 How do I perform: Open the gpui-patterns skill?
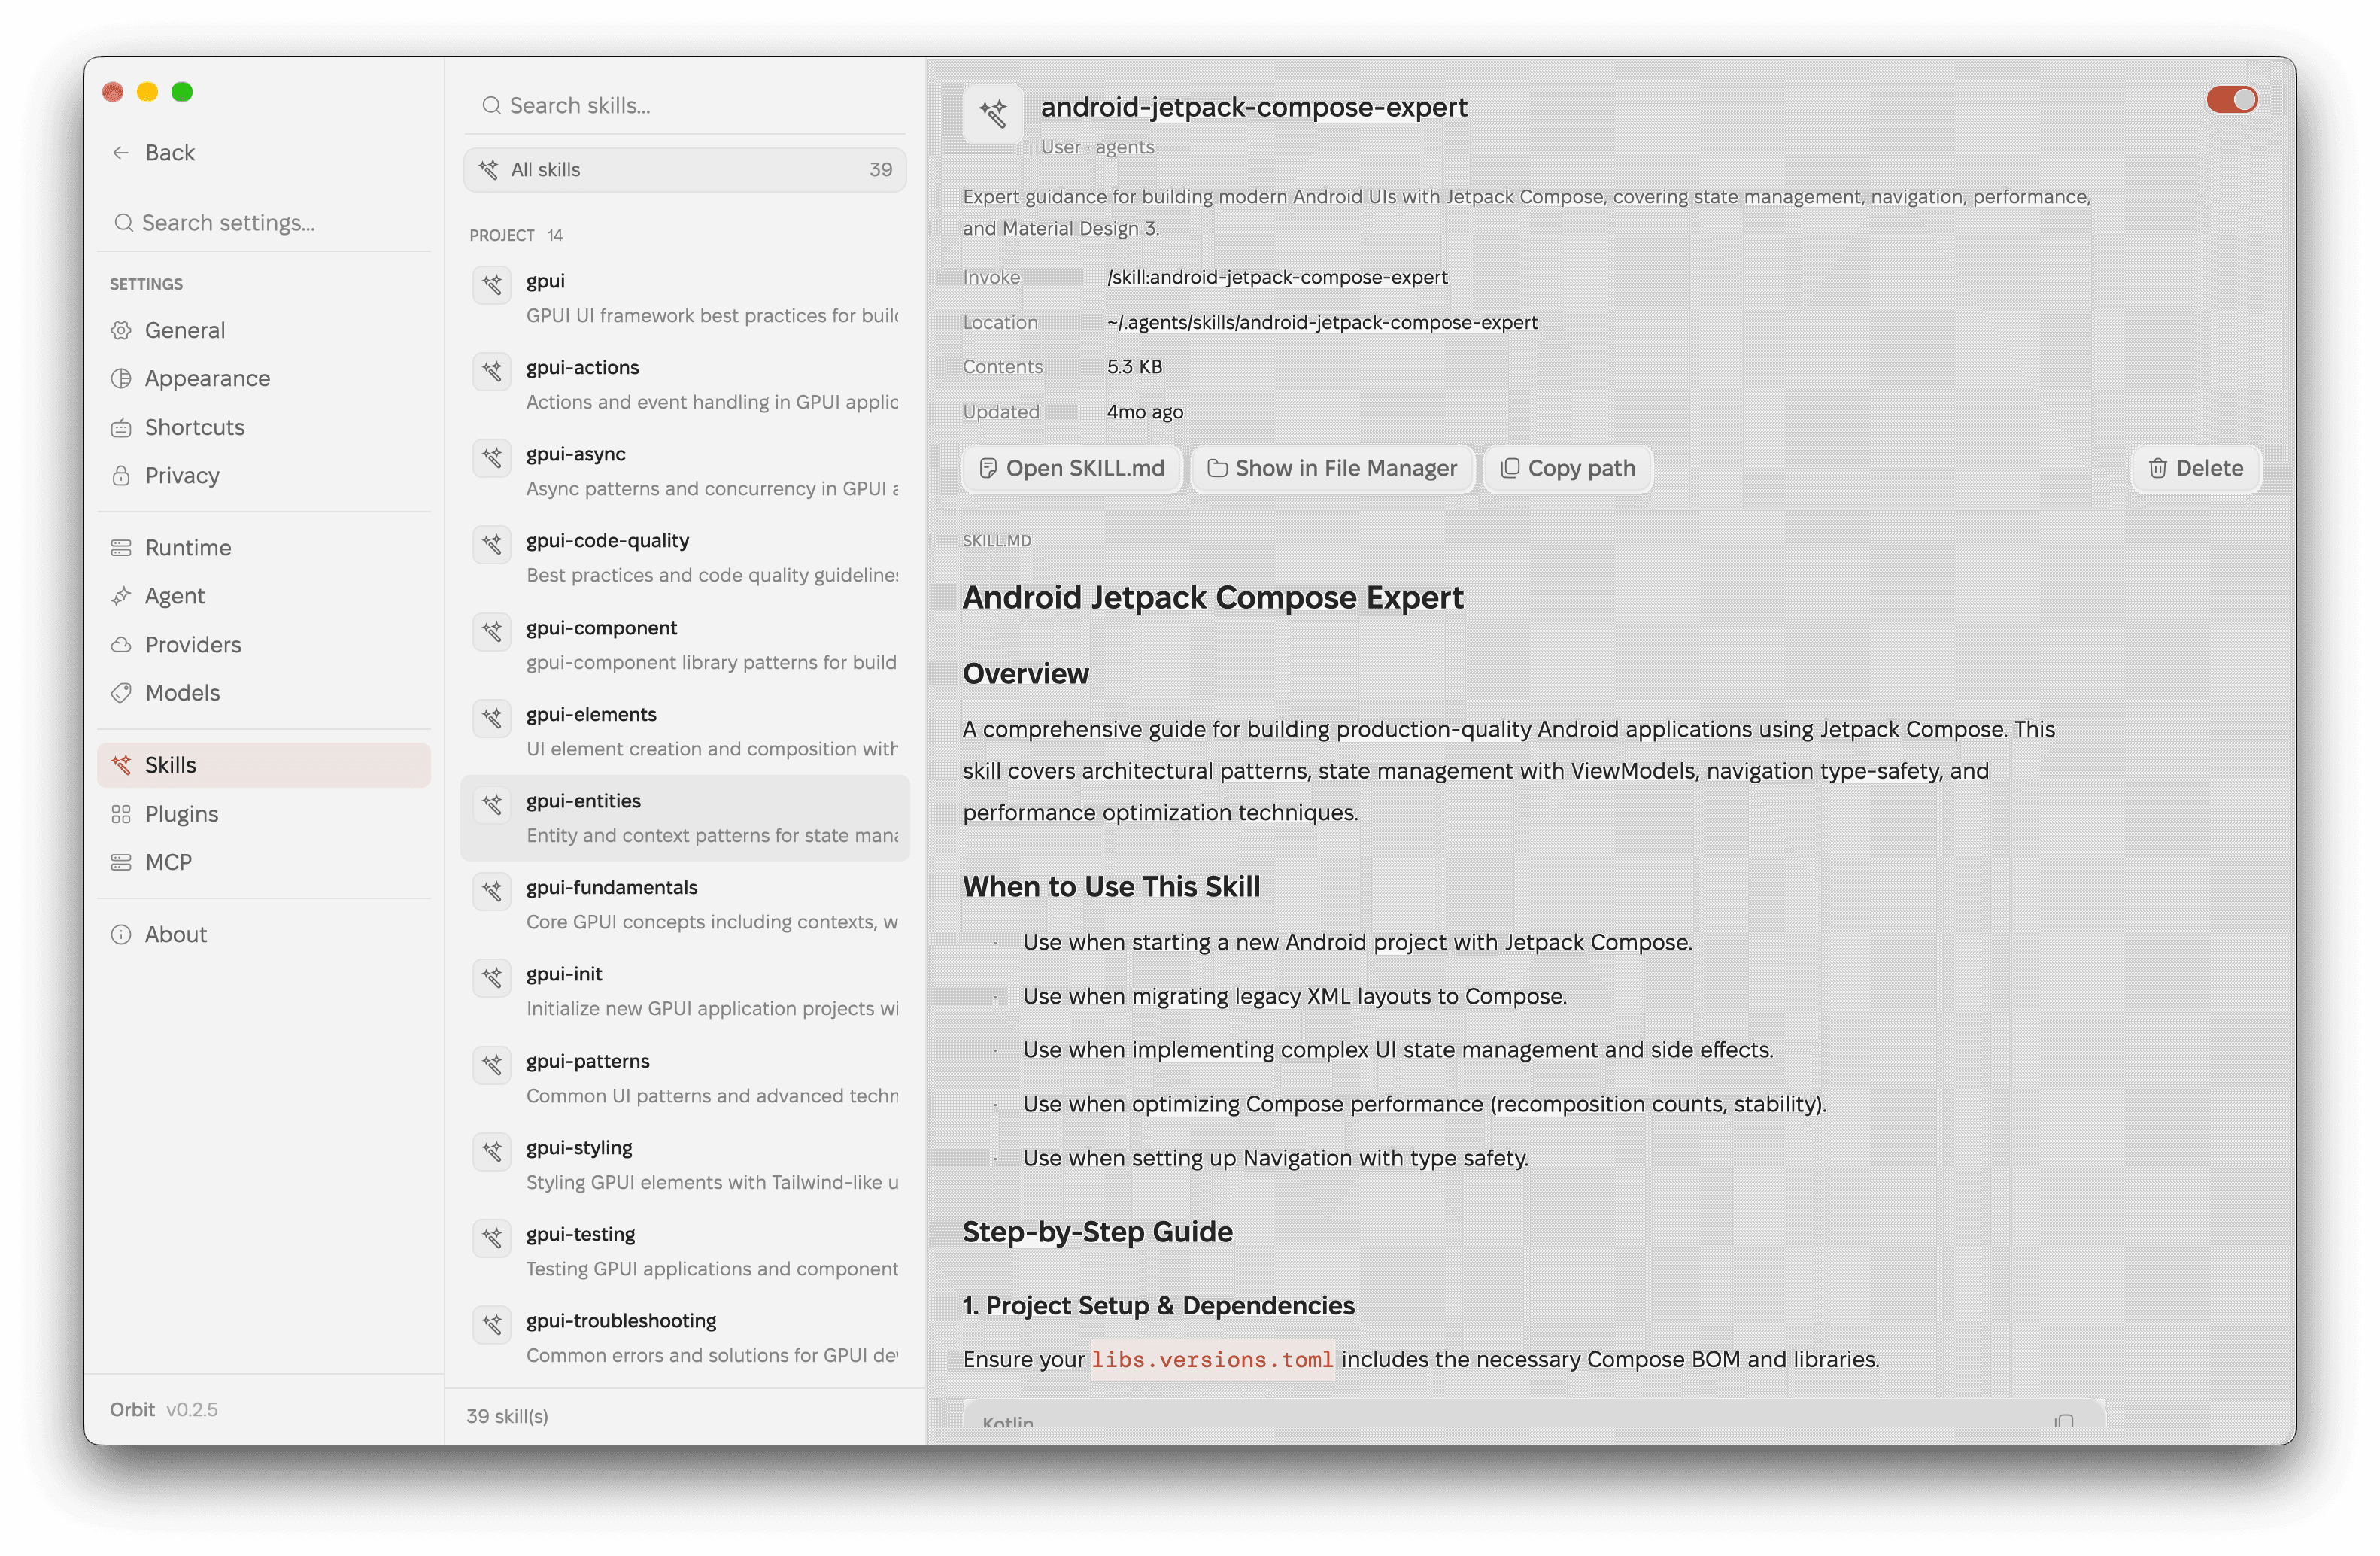(x=685, y=1078)
